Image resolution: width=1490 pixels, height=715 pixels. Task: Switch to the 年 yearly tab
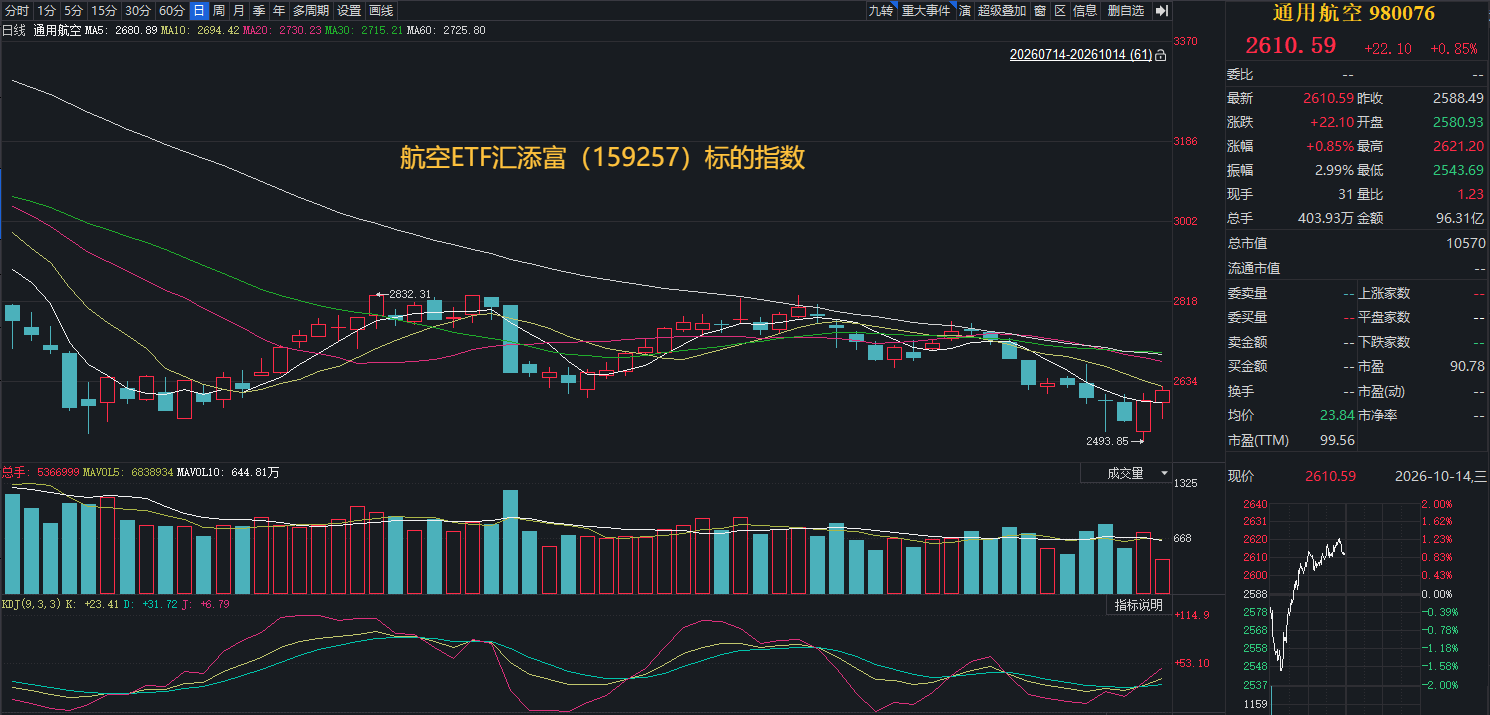(279, 11)
